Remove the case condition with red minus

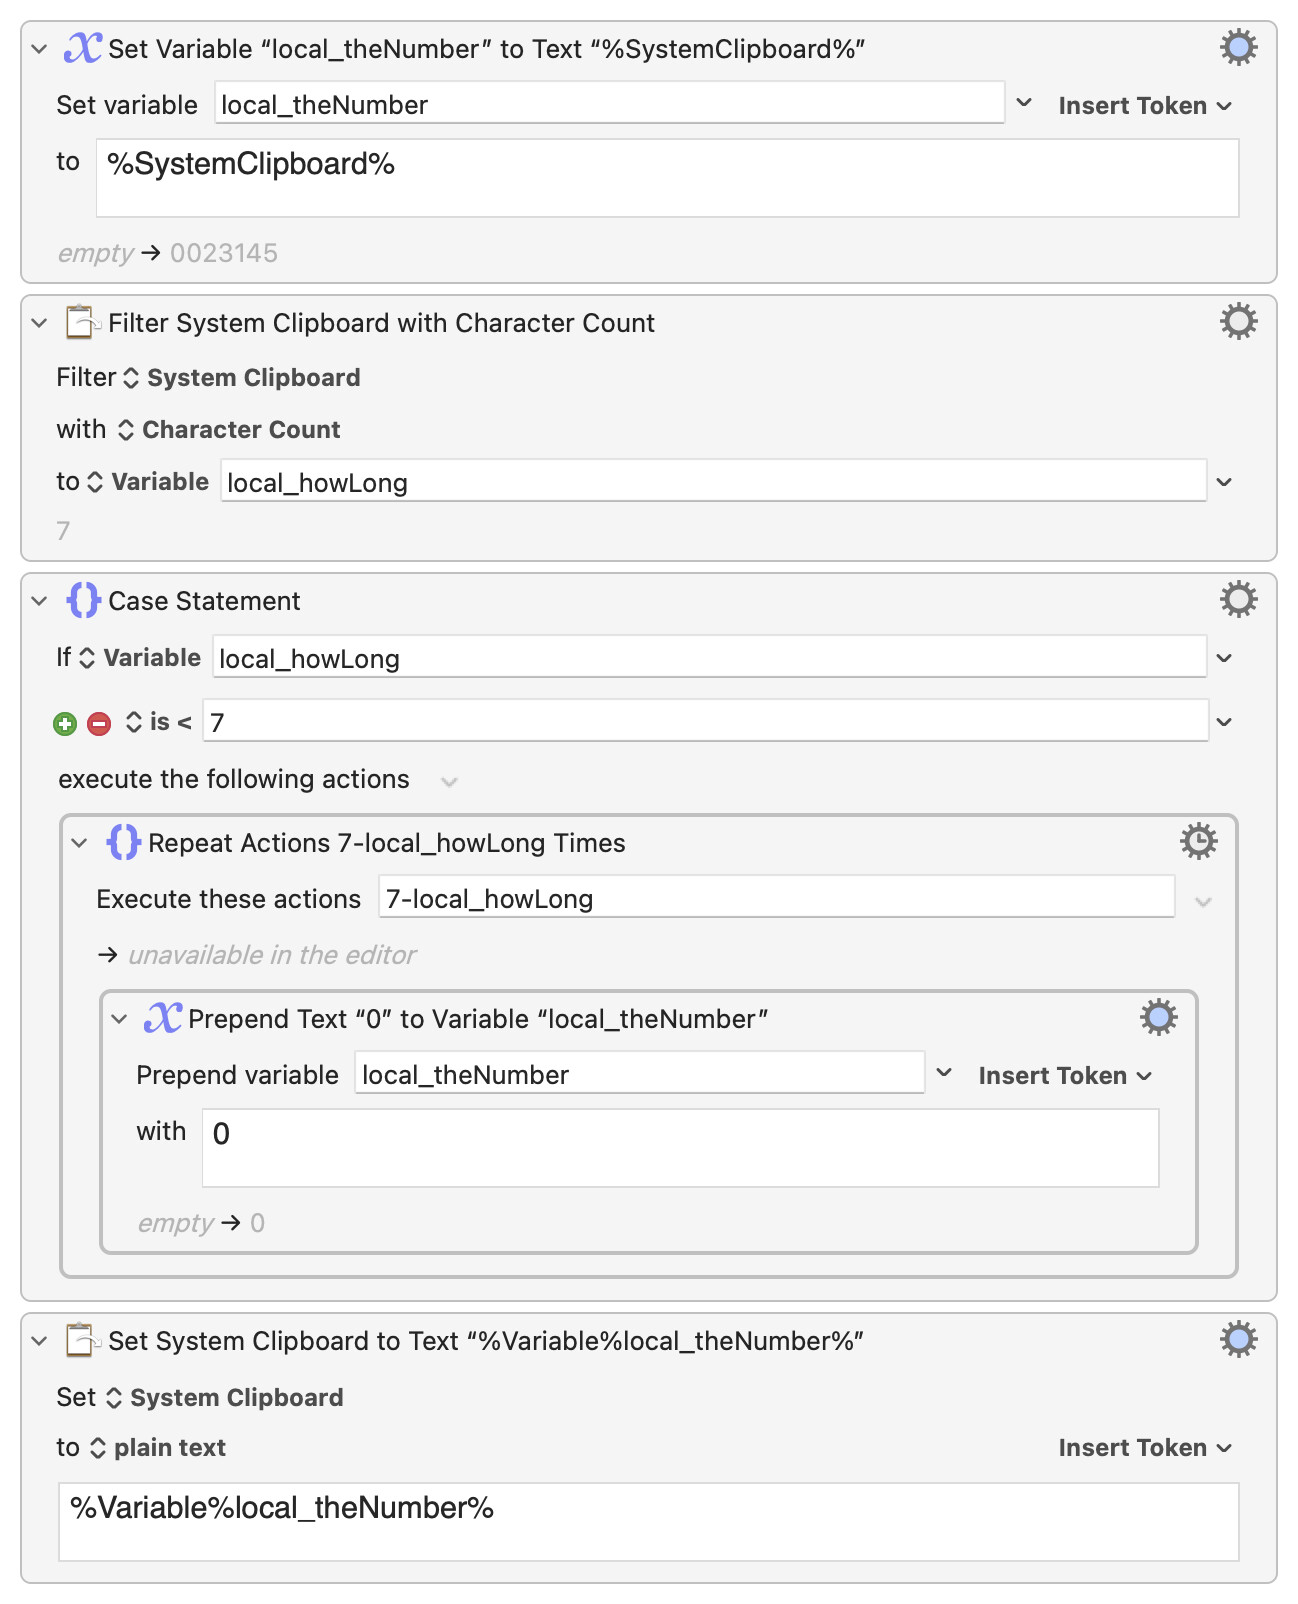(99, 723)
